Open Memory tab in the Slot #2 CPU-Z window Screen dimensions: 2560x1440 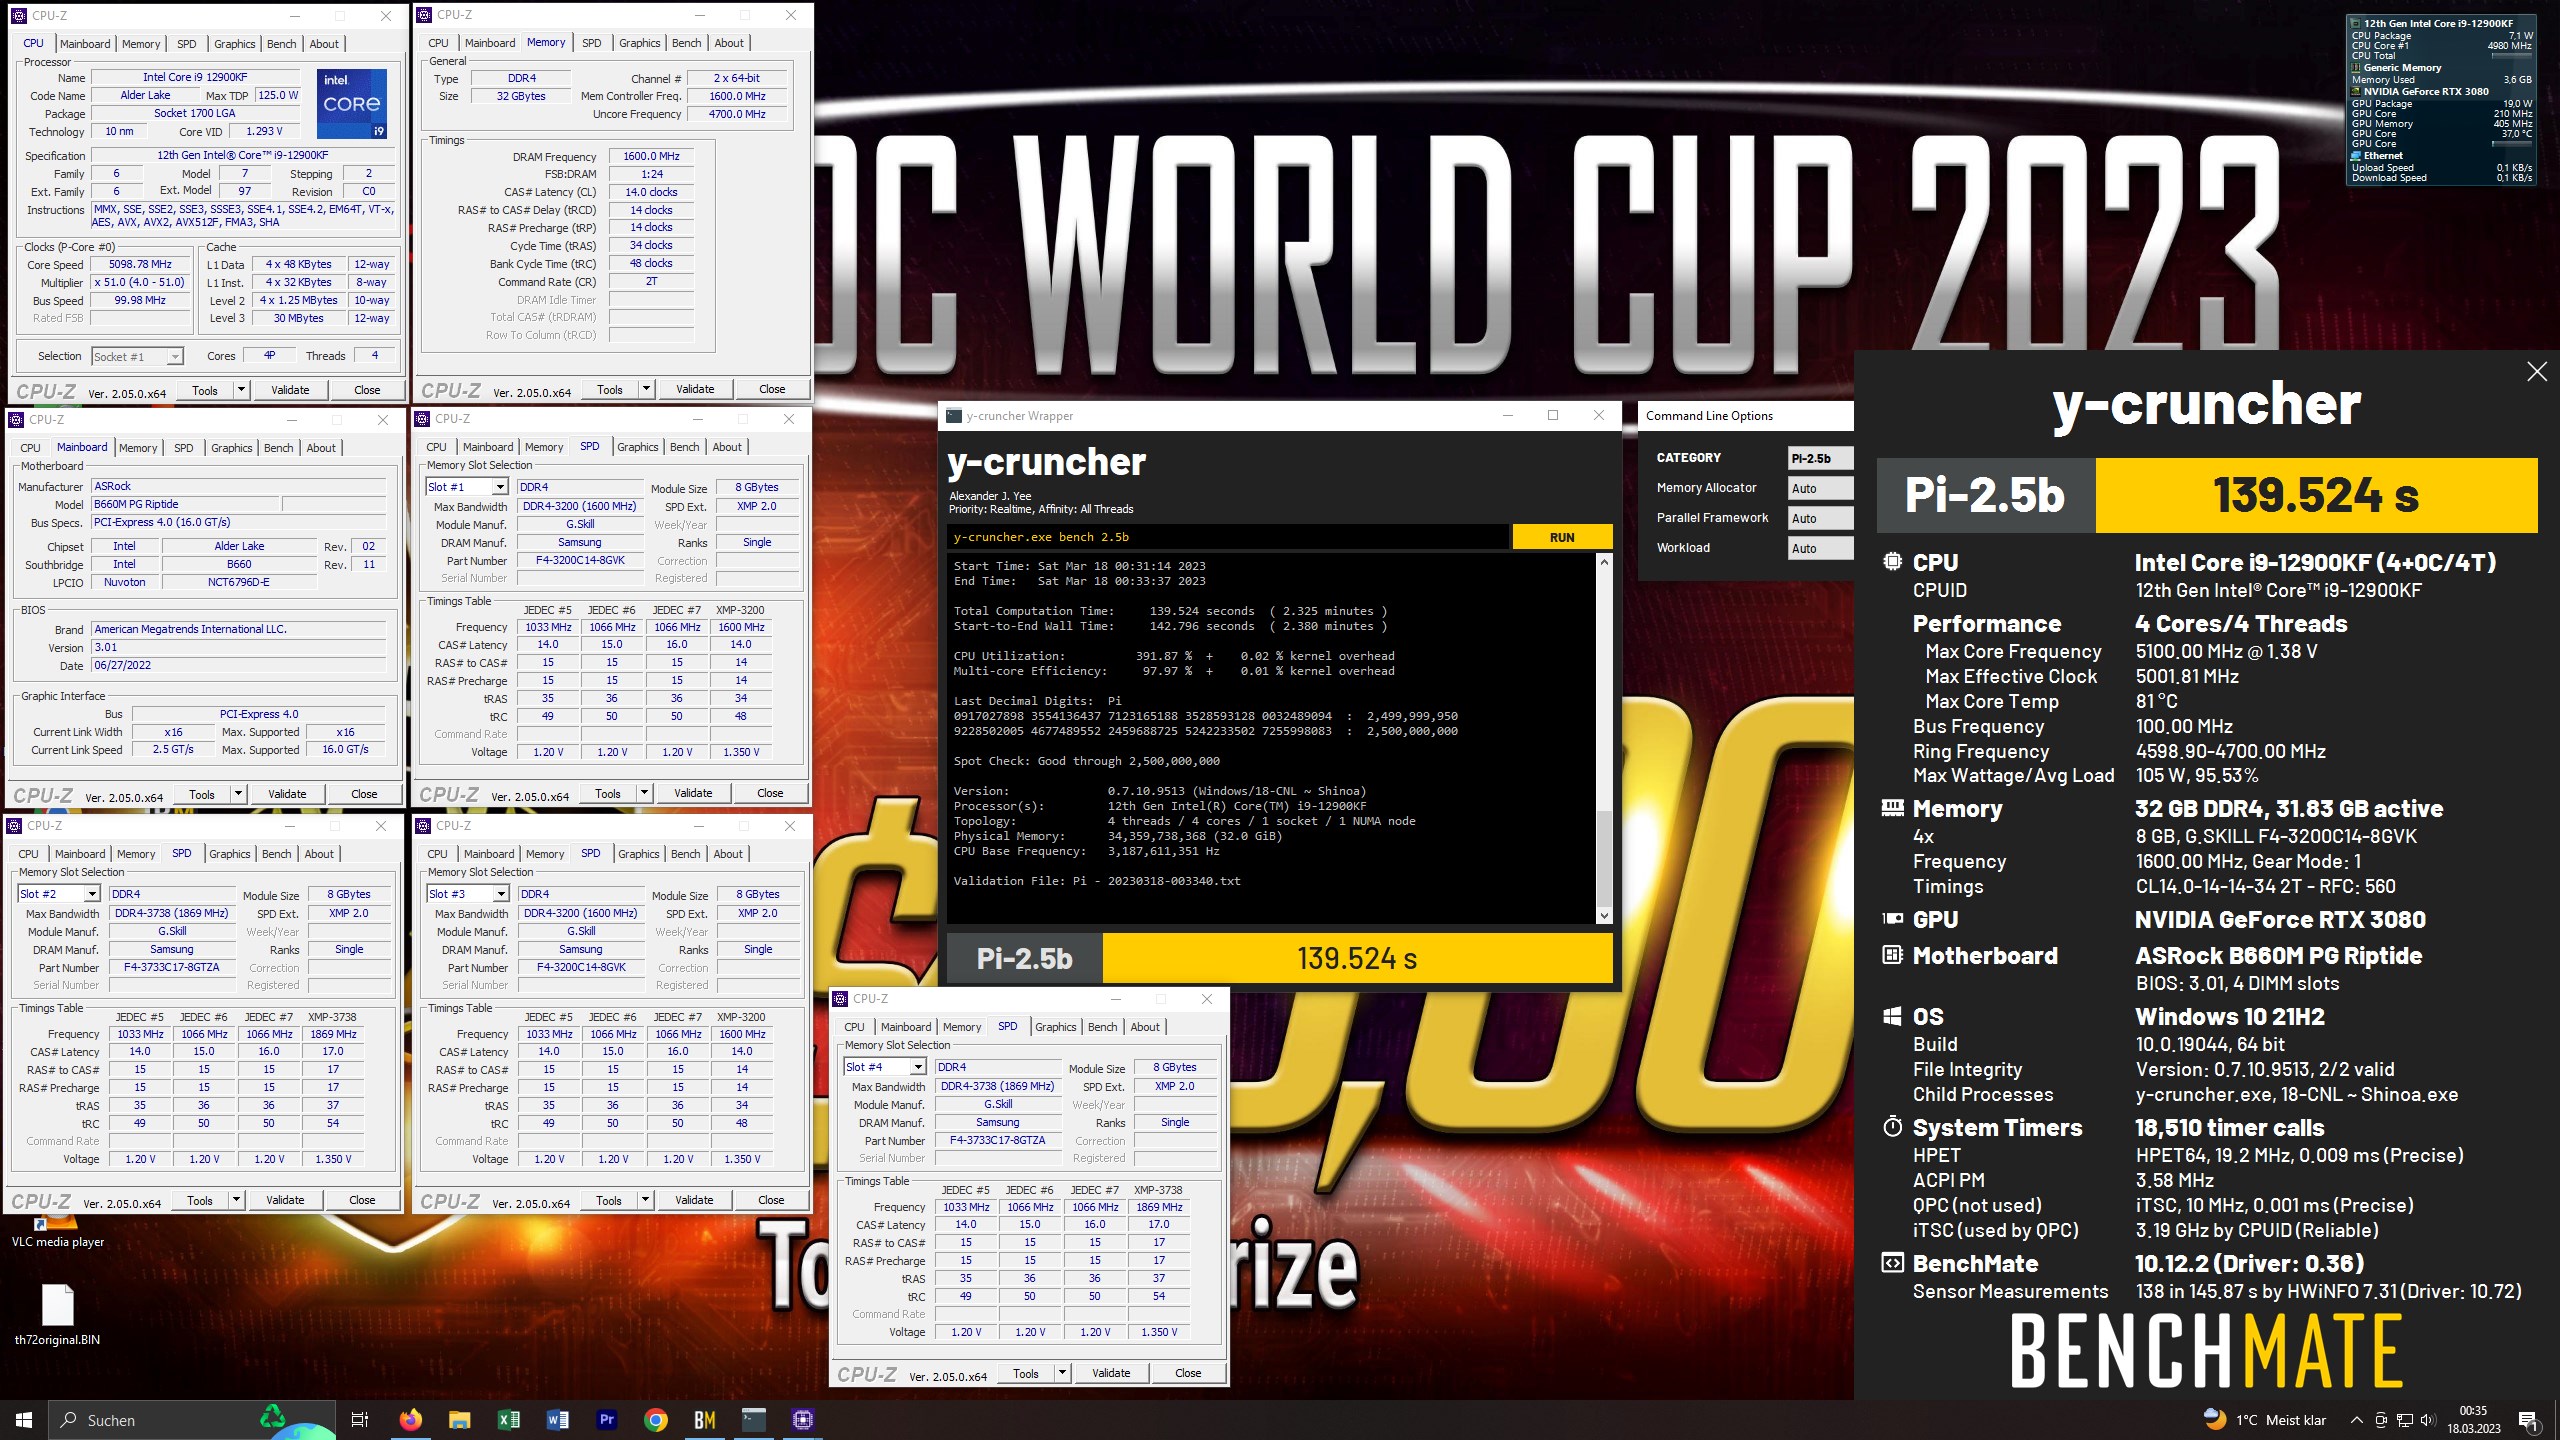click(136, 854)
